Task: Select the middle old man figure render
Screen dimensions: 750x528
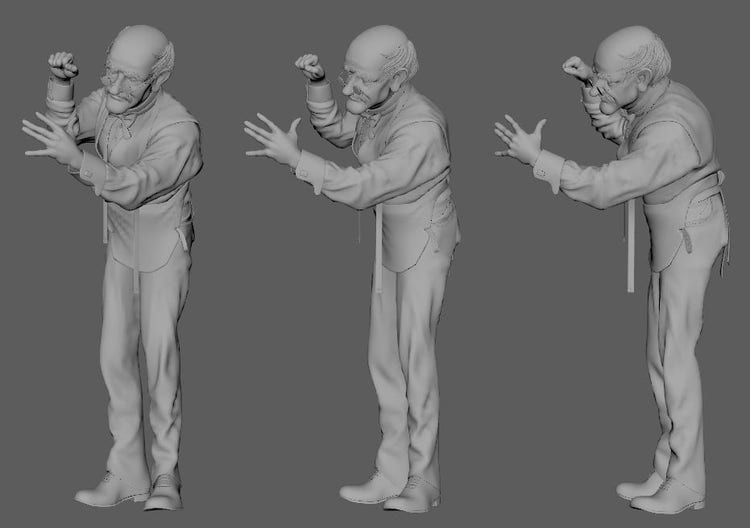Action: [353, 269]
